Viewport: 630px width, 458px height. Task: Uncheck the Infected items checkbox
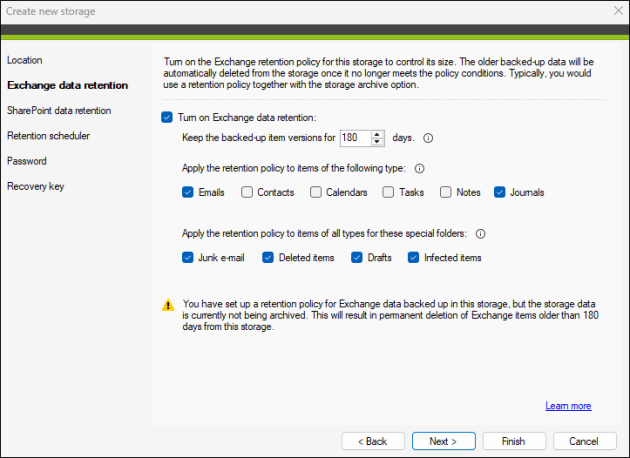click(x=413, y=257)
